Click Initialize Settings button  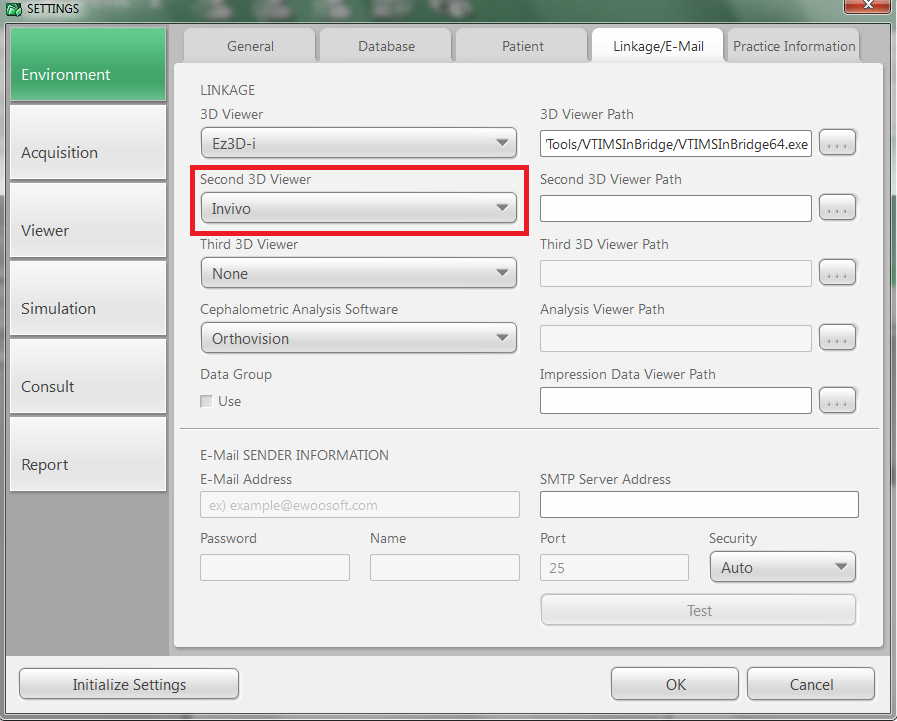coord(129,684)
